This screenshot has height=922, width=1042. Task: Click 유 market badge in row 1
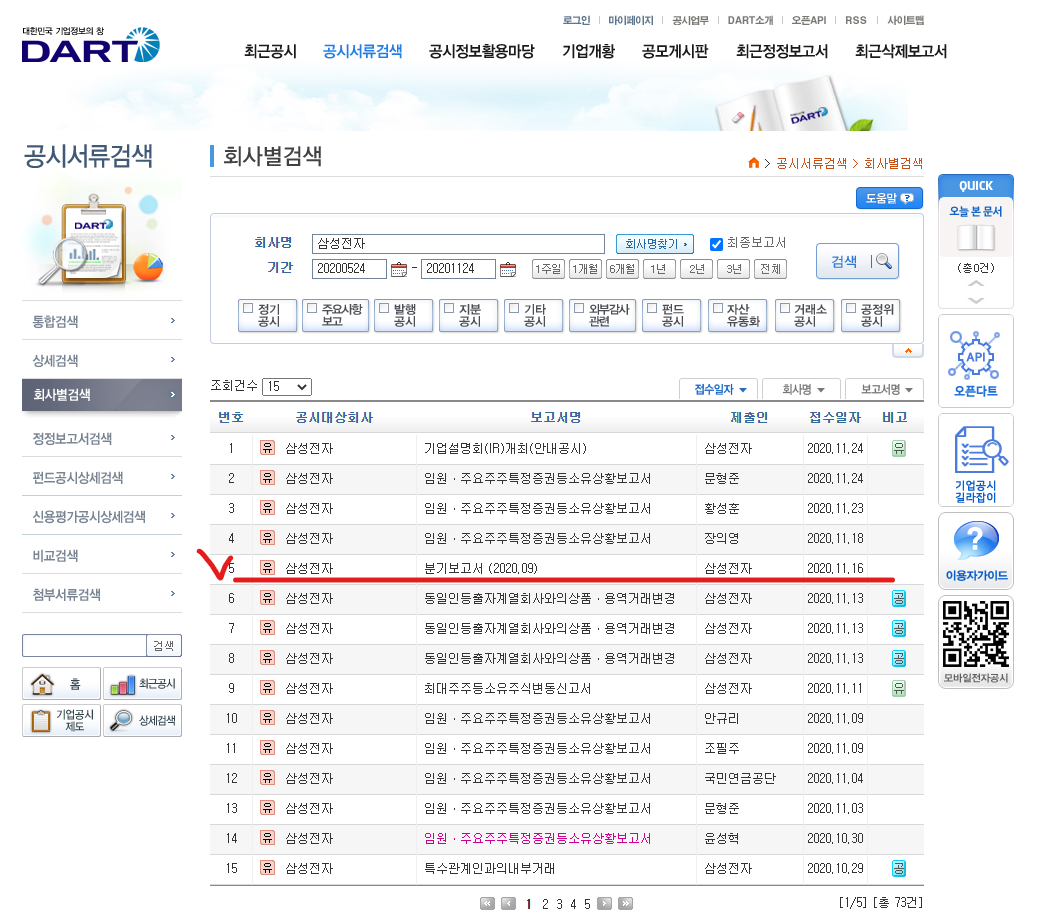(x=267, y=447)
